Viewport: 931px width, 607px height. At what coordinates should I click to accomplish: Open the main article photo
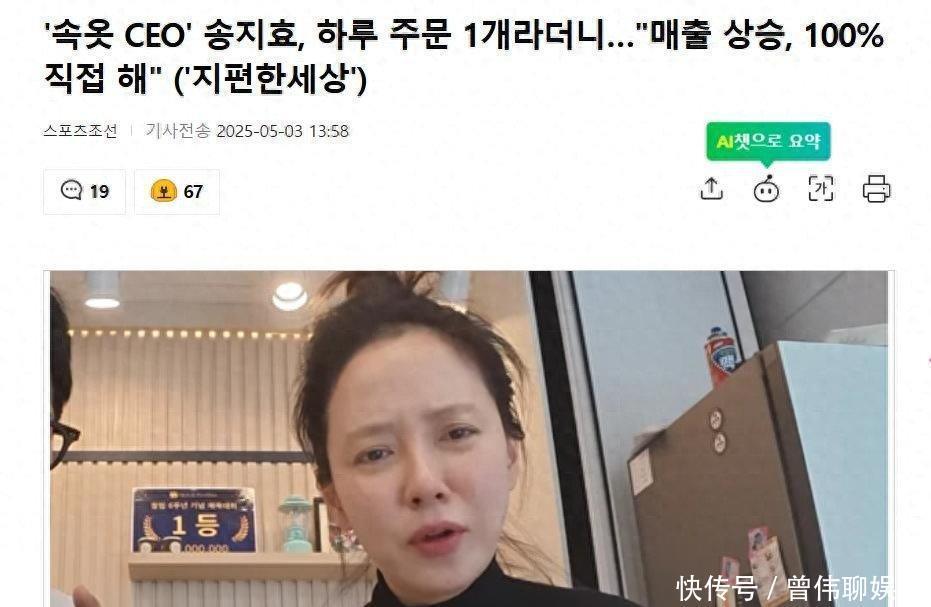[x=468, y=439]
